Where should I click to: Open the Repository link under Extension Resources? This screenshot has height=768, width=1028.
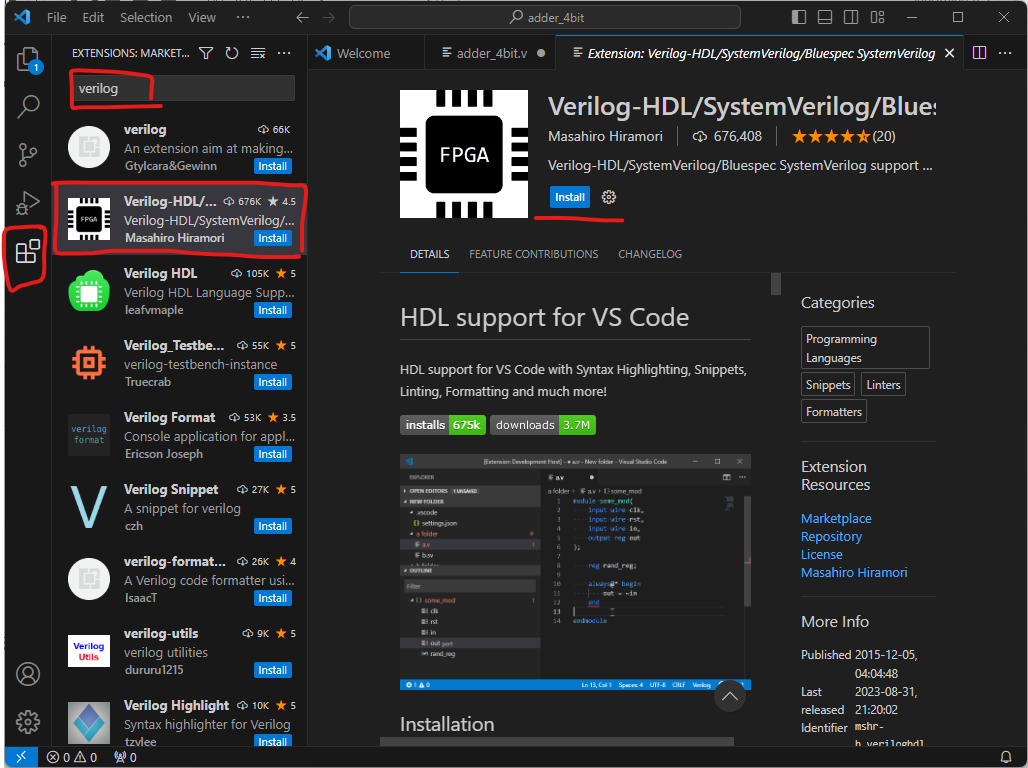[x=831, y=537]
